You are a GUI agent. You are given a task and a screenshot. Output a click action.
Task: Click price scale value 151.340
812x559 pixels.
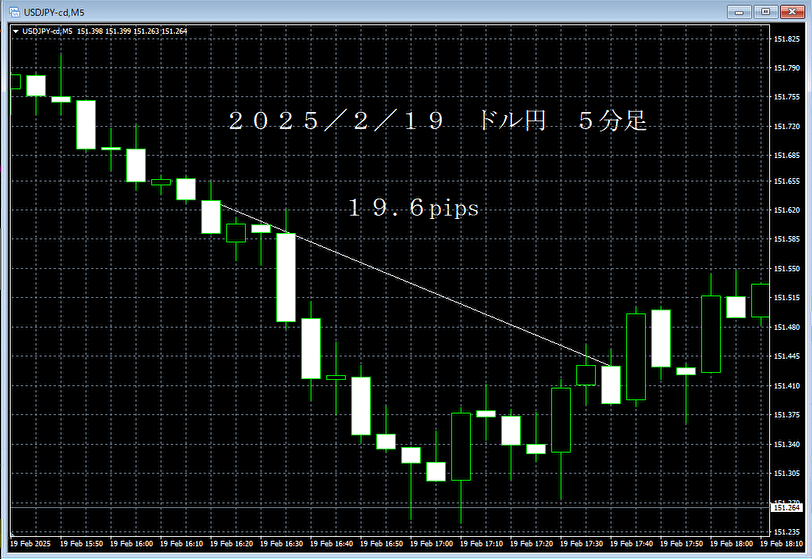point(787,445)
